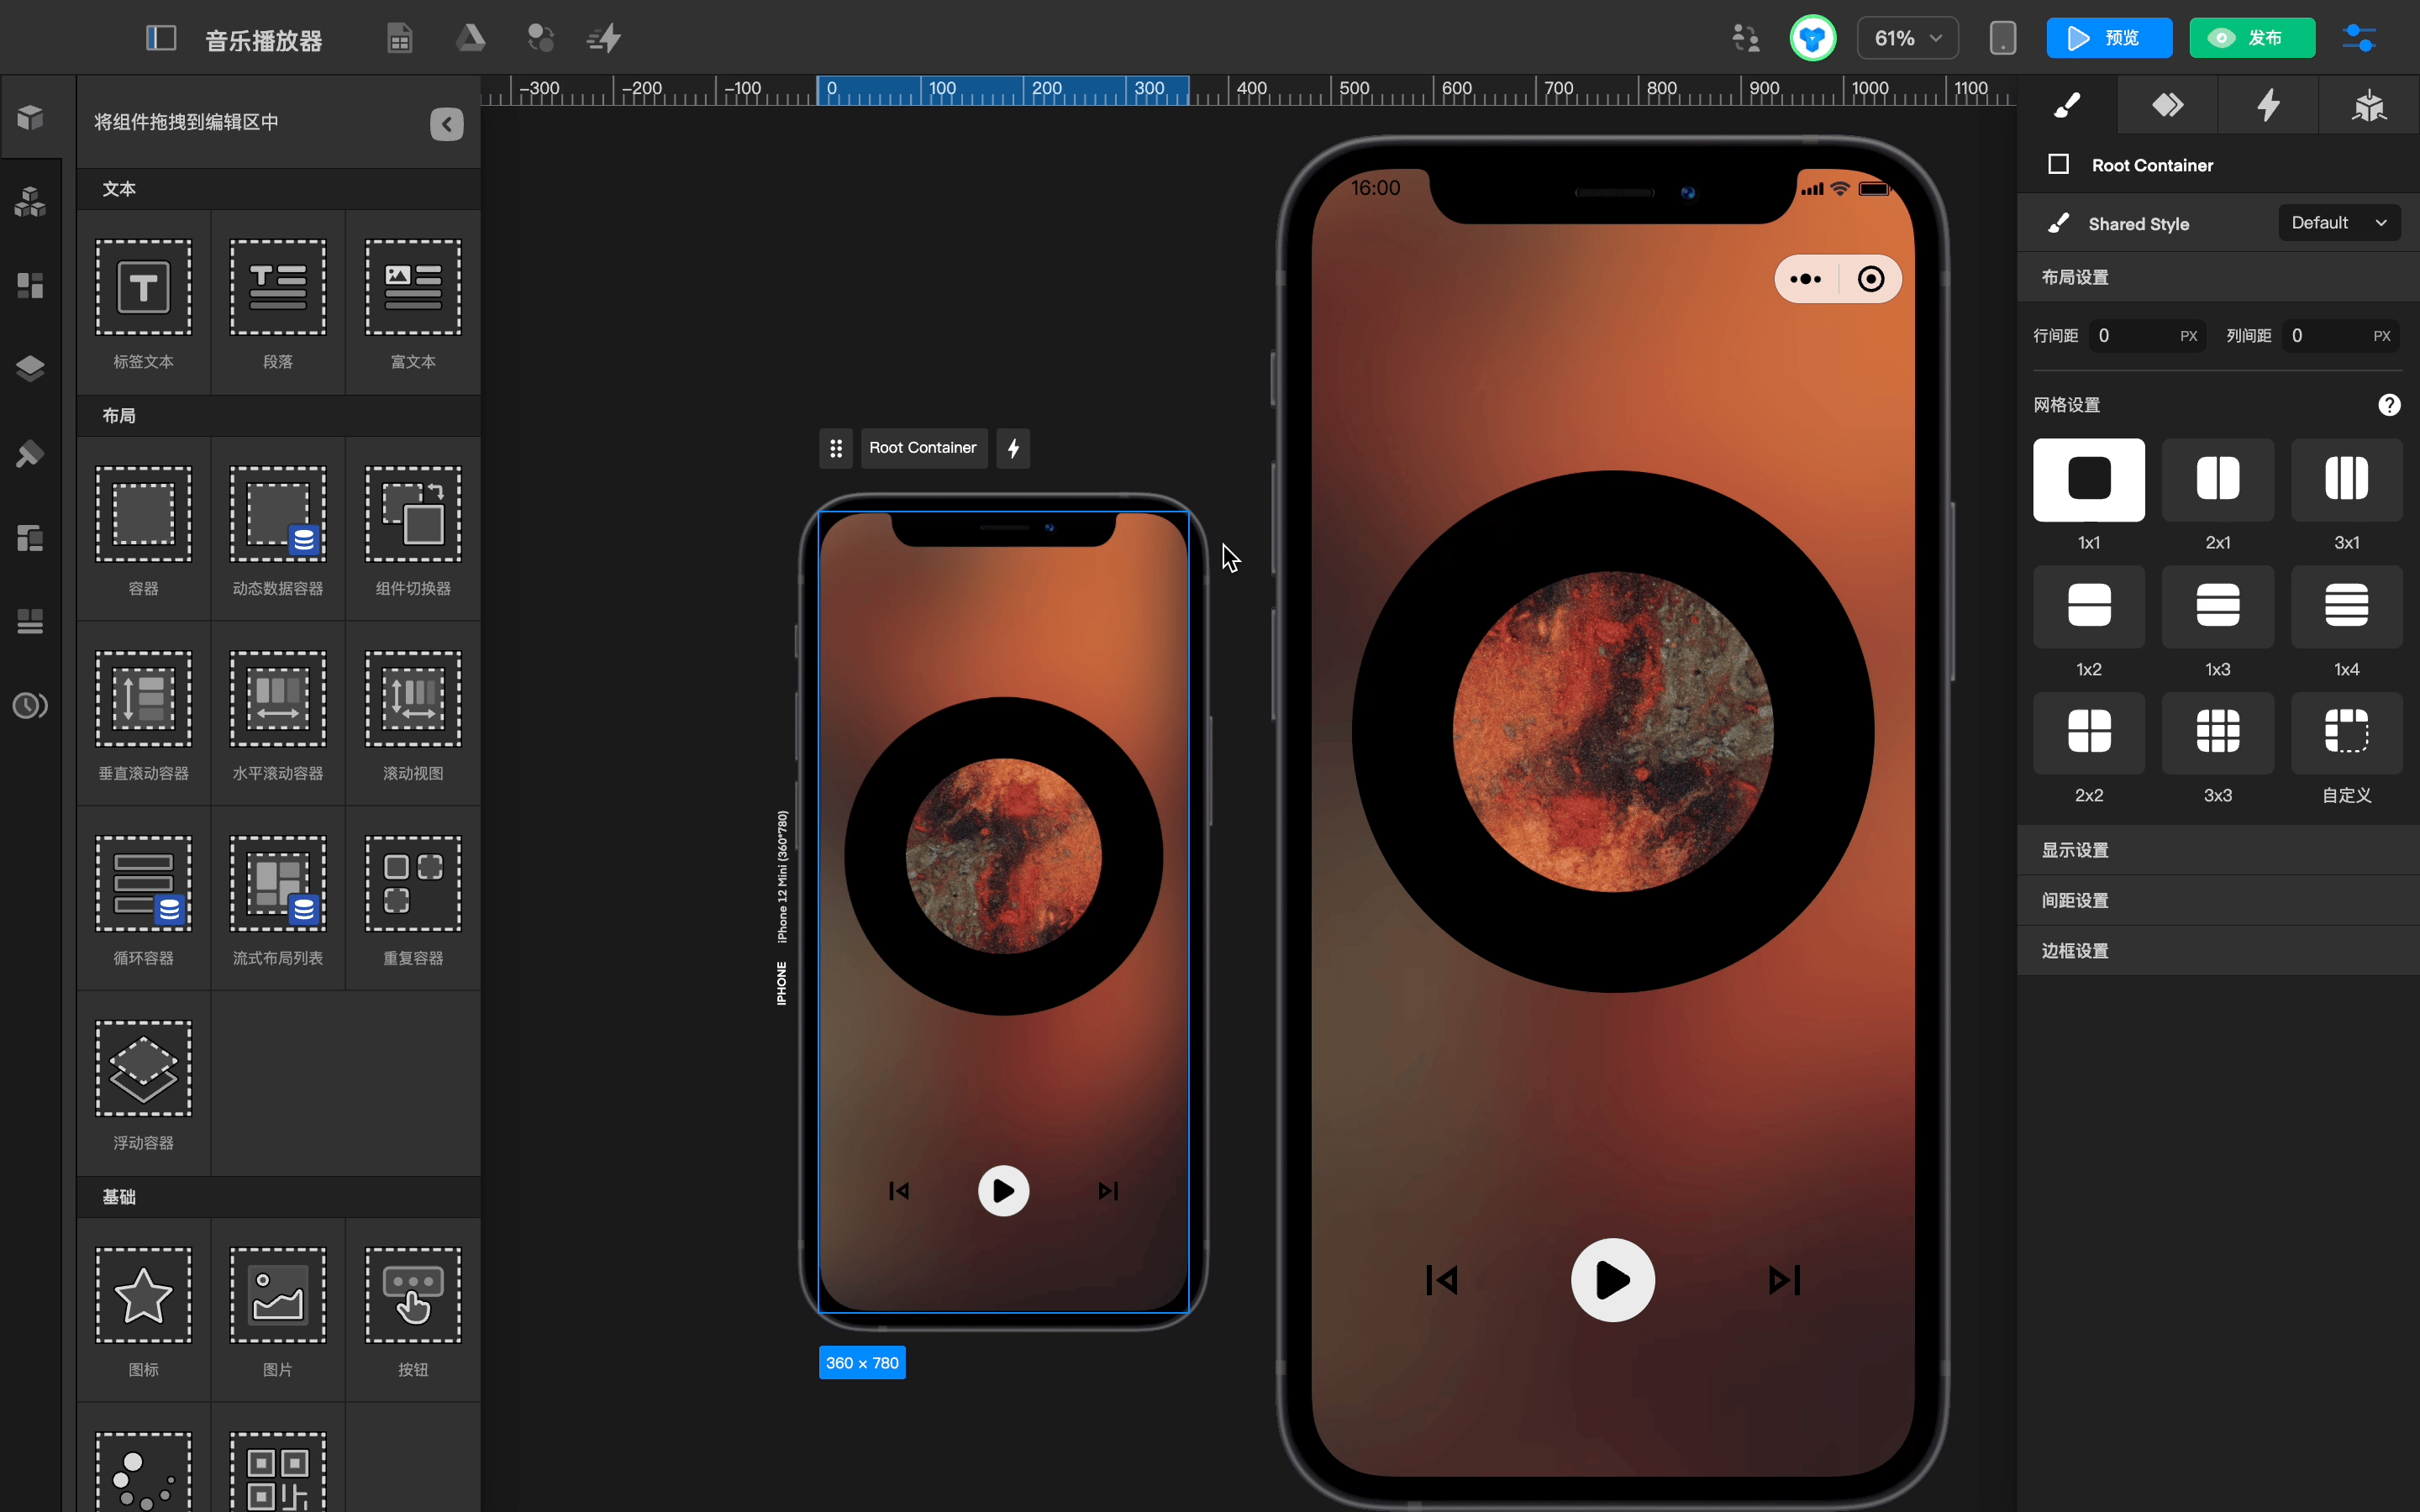This screenshot has width=2420, height=1512.
Task: Check the Root Container checkbox
Action: 2058,165
